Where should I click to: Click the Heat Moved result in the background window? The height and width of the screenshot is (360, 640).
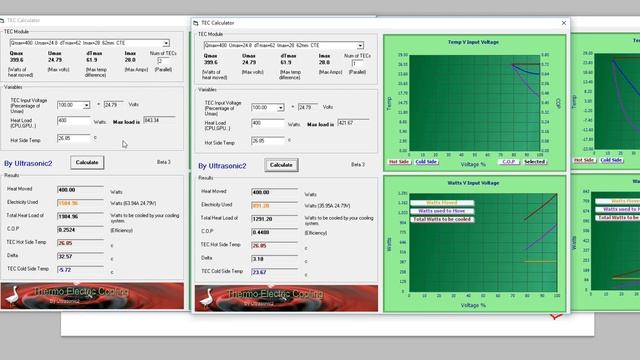click(x=80, y=190)
